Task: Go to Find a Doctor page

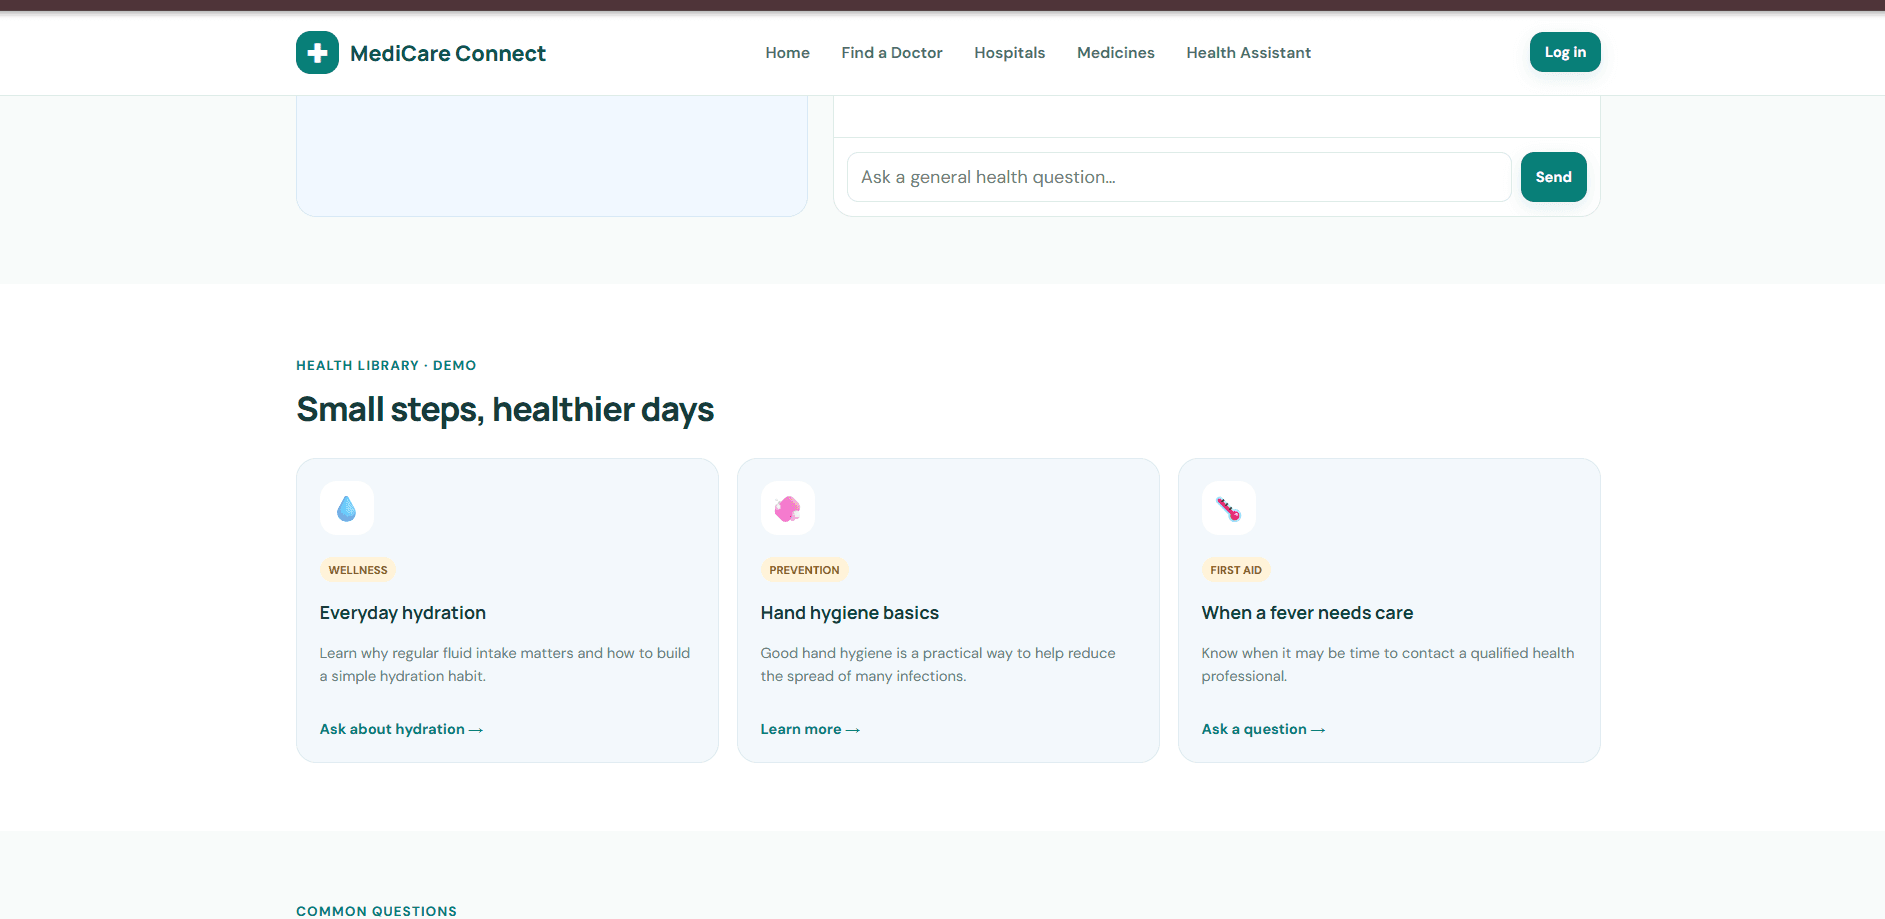Action: (x=892, y=53)
